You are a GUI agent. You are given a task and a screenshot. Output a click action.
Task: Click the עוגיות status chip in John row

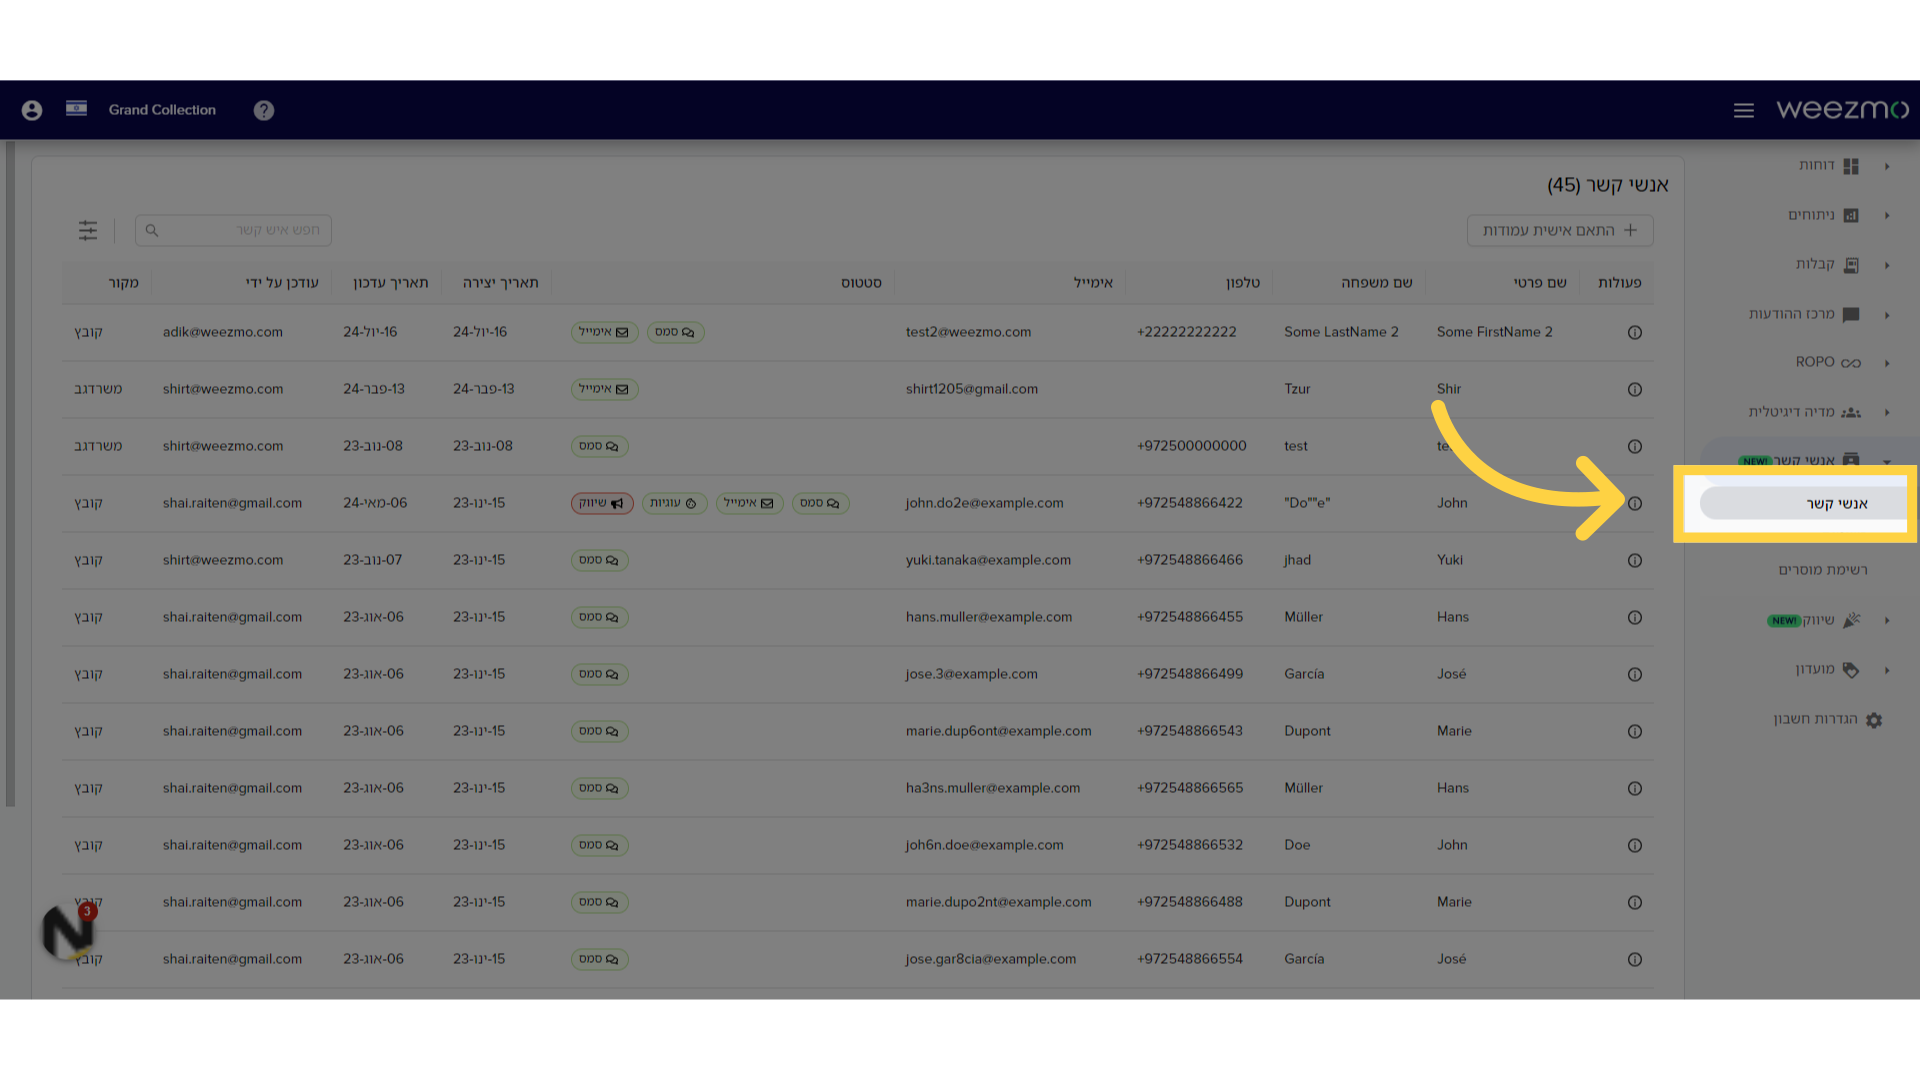point(674,503)
